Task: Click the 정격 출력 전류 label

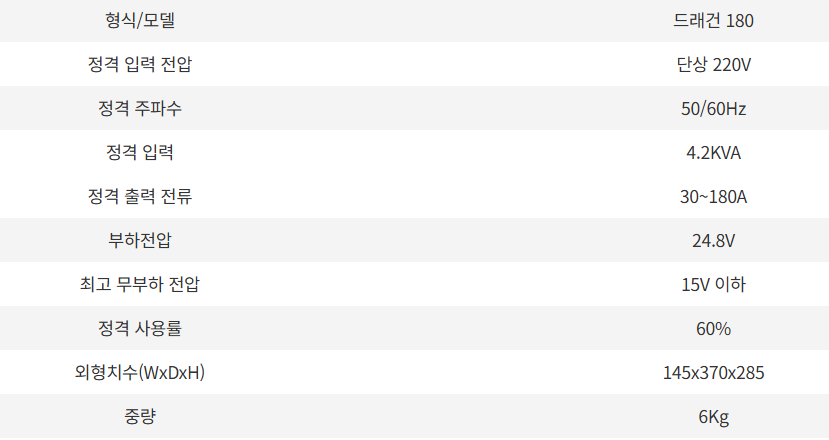Action: click(x=140, y=196)
